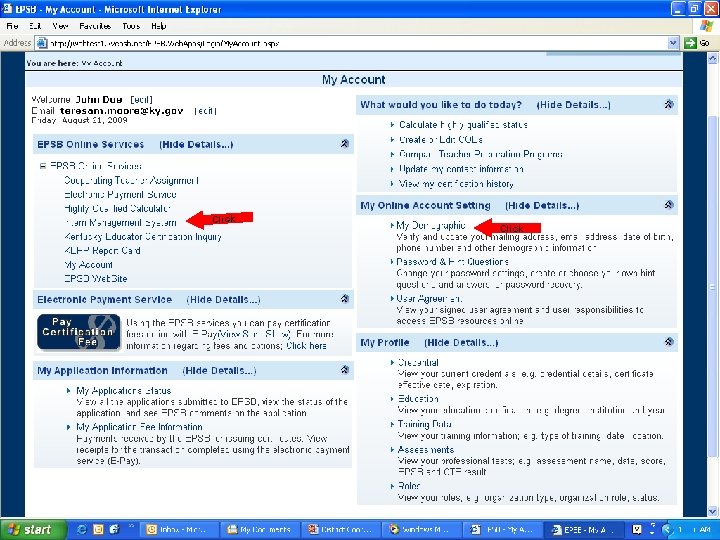
Task: Open the Credential profile link
Action: [418, 362]
